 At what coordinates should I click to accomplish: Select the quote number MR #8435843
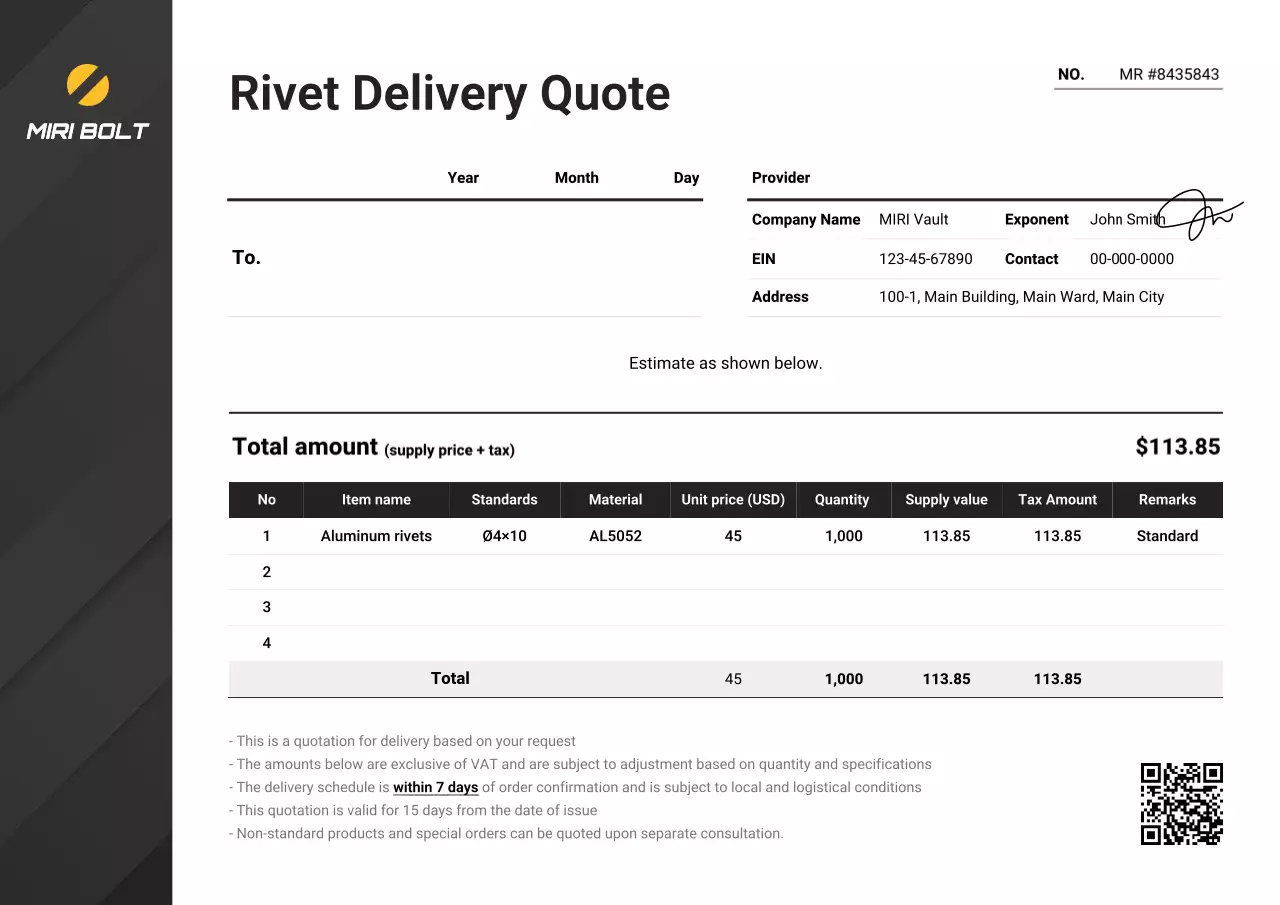pyautogui.click(x=1169, y=74)
